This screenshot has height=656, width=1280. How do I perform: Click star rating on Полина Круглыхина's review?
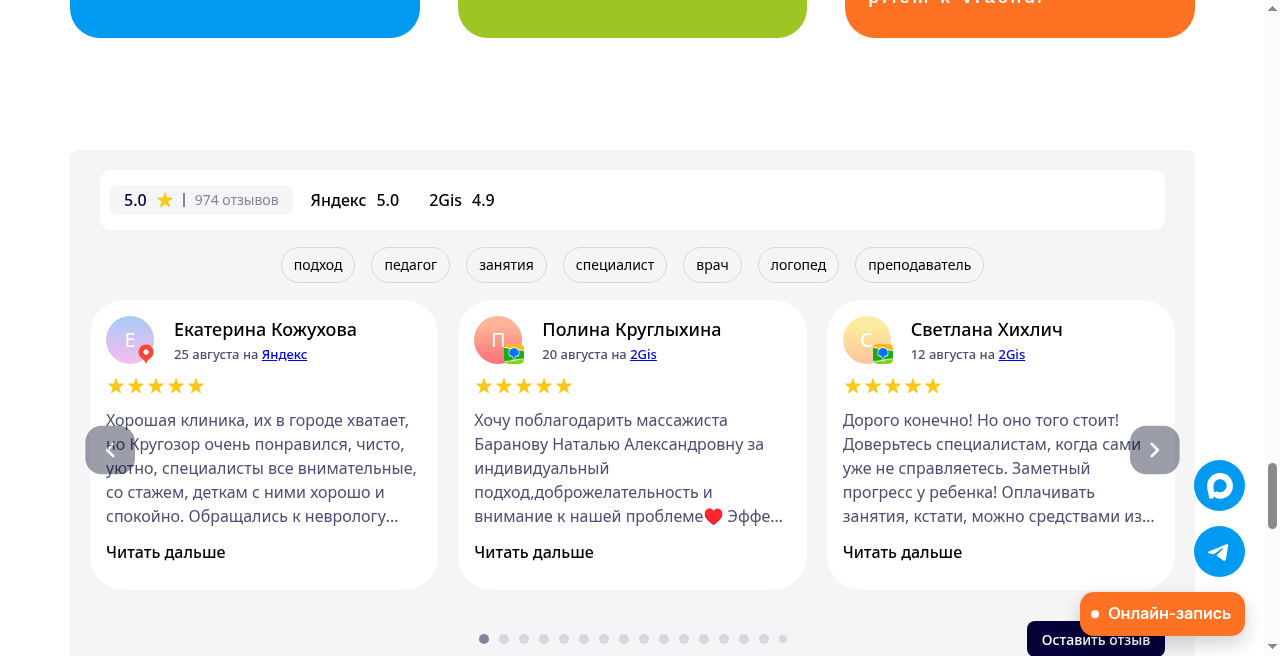click(523, 386)
